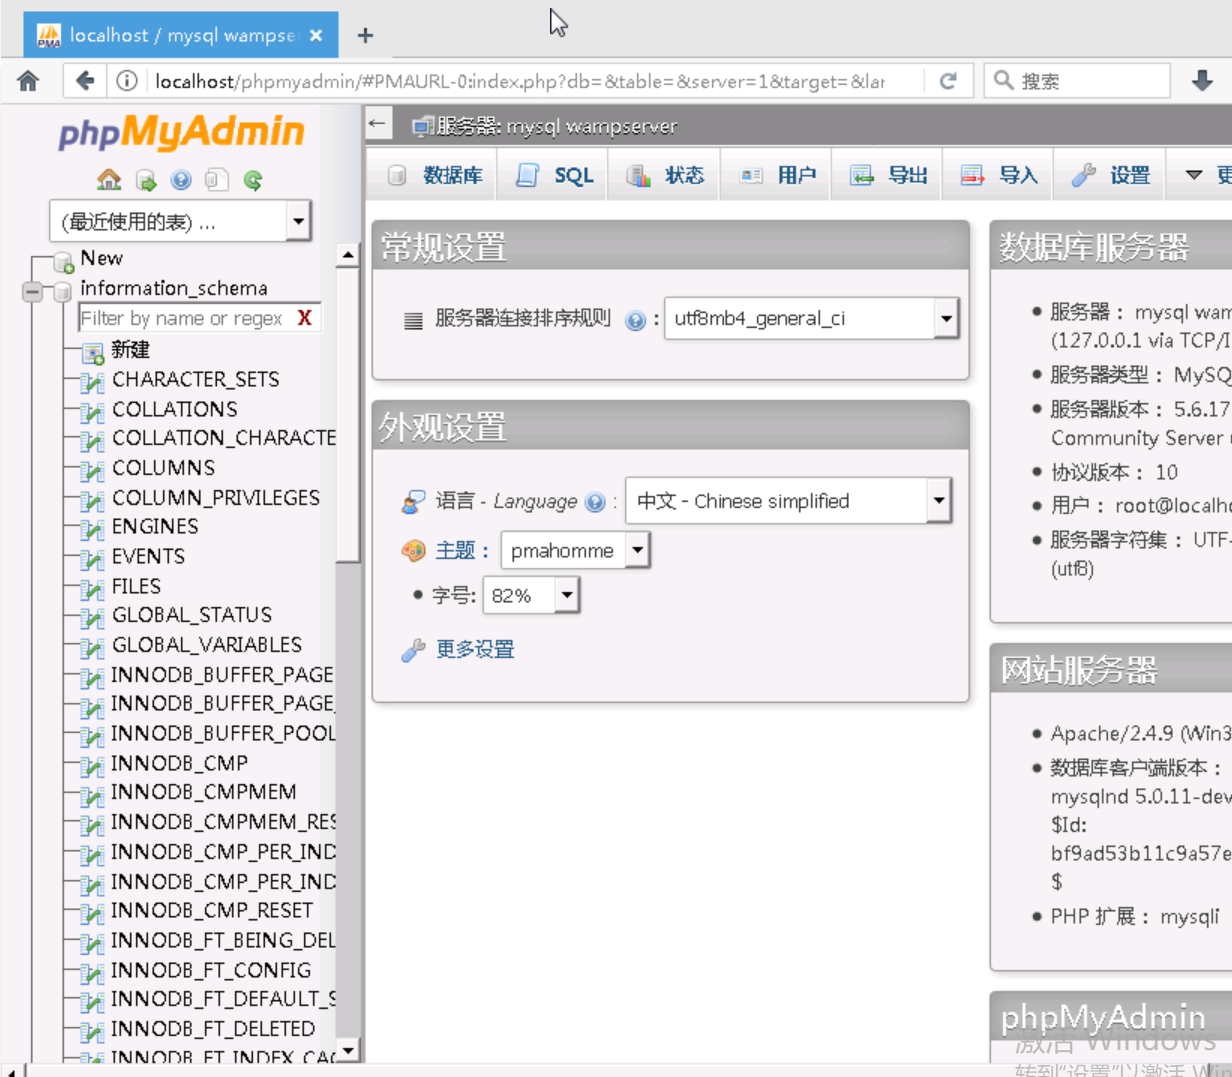
Task: Click the SQL documentation page icon
Action: coord(216,180)
